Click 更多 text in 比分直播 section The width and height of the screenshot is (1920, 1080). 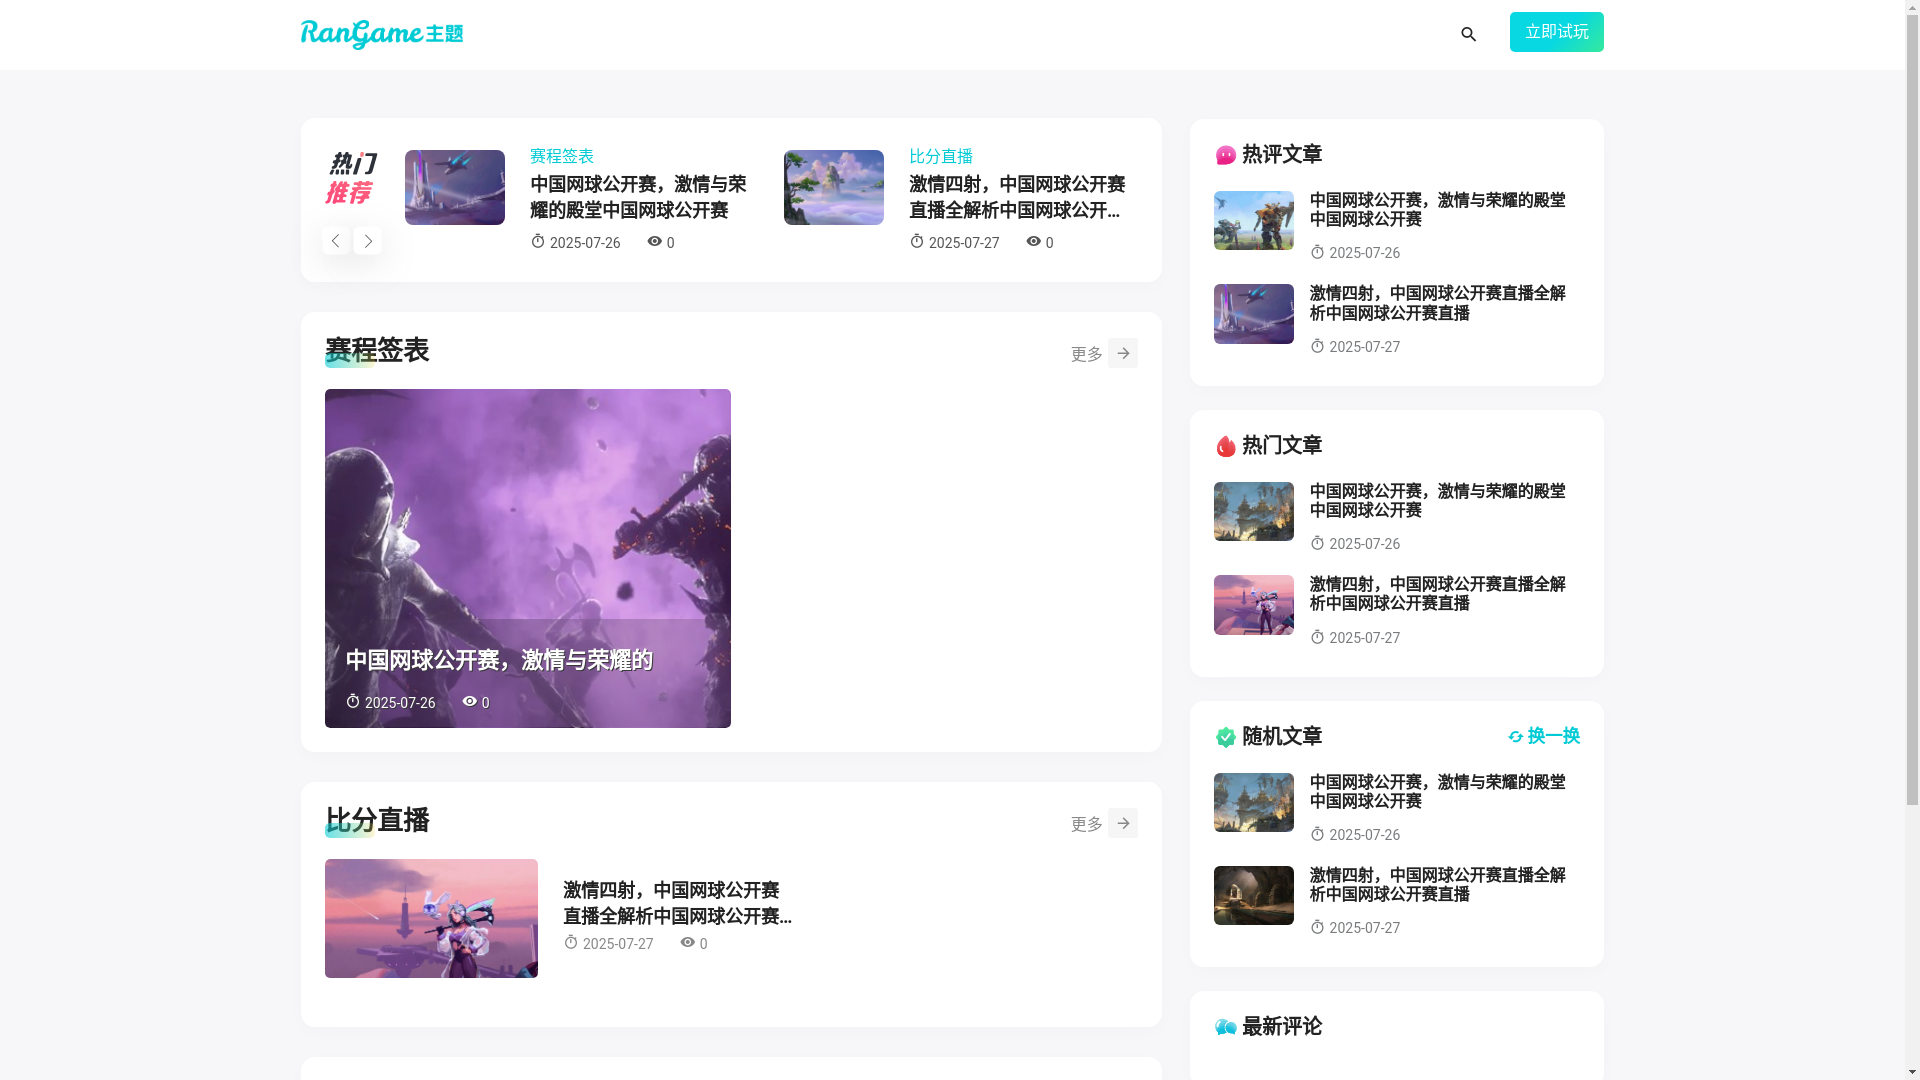[x=1086, y=824]
